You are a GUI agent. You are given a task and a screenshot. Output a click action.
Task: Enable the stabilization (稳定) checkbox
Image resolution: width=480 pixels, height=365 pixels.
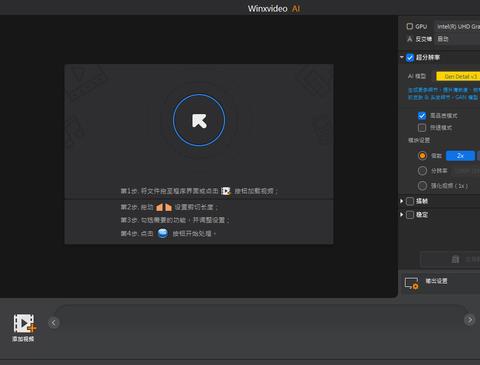pos(410,215)
